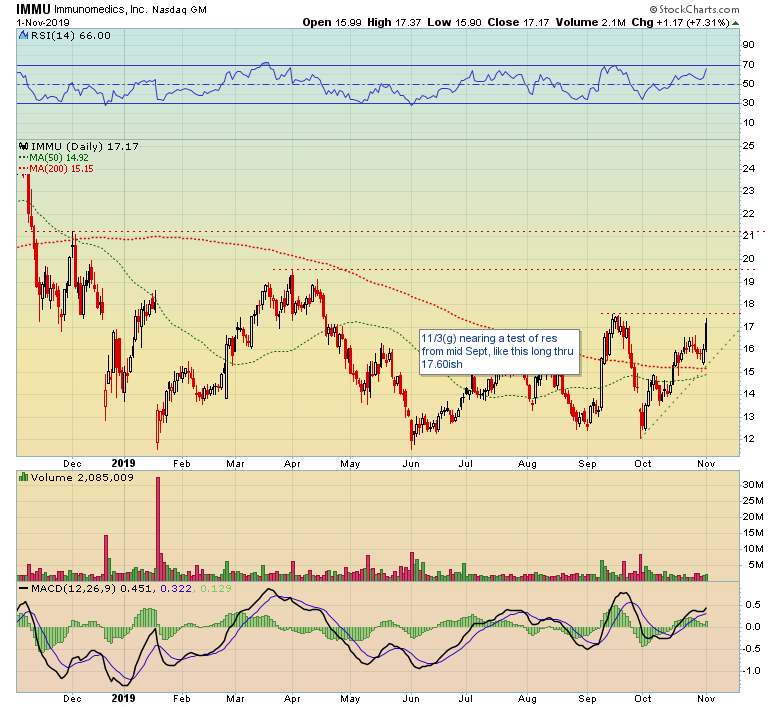Click the green up-arrow change indicator
The image size is (780, 707).
(735, 23)
